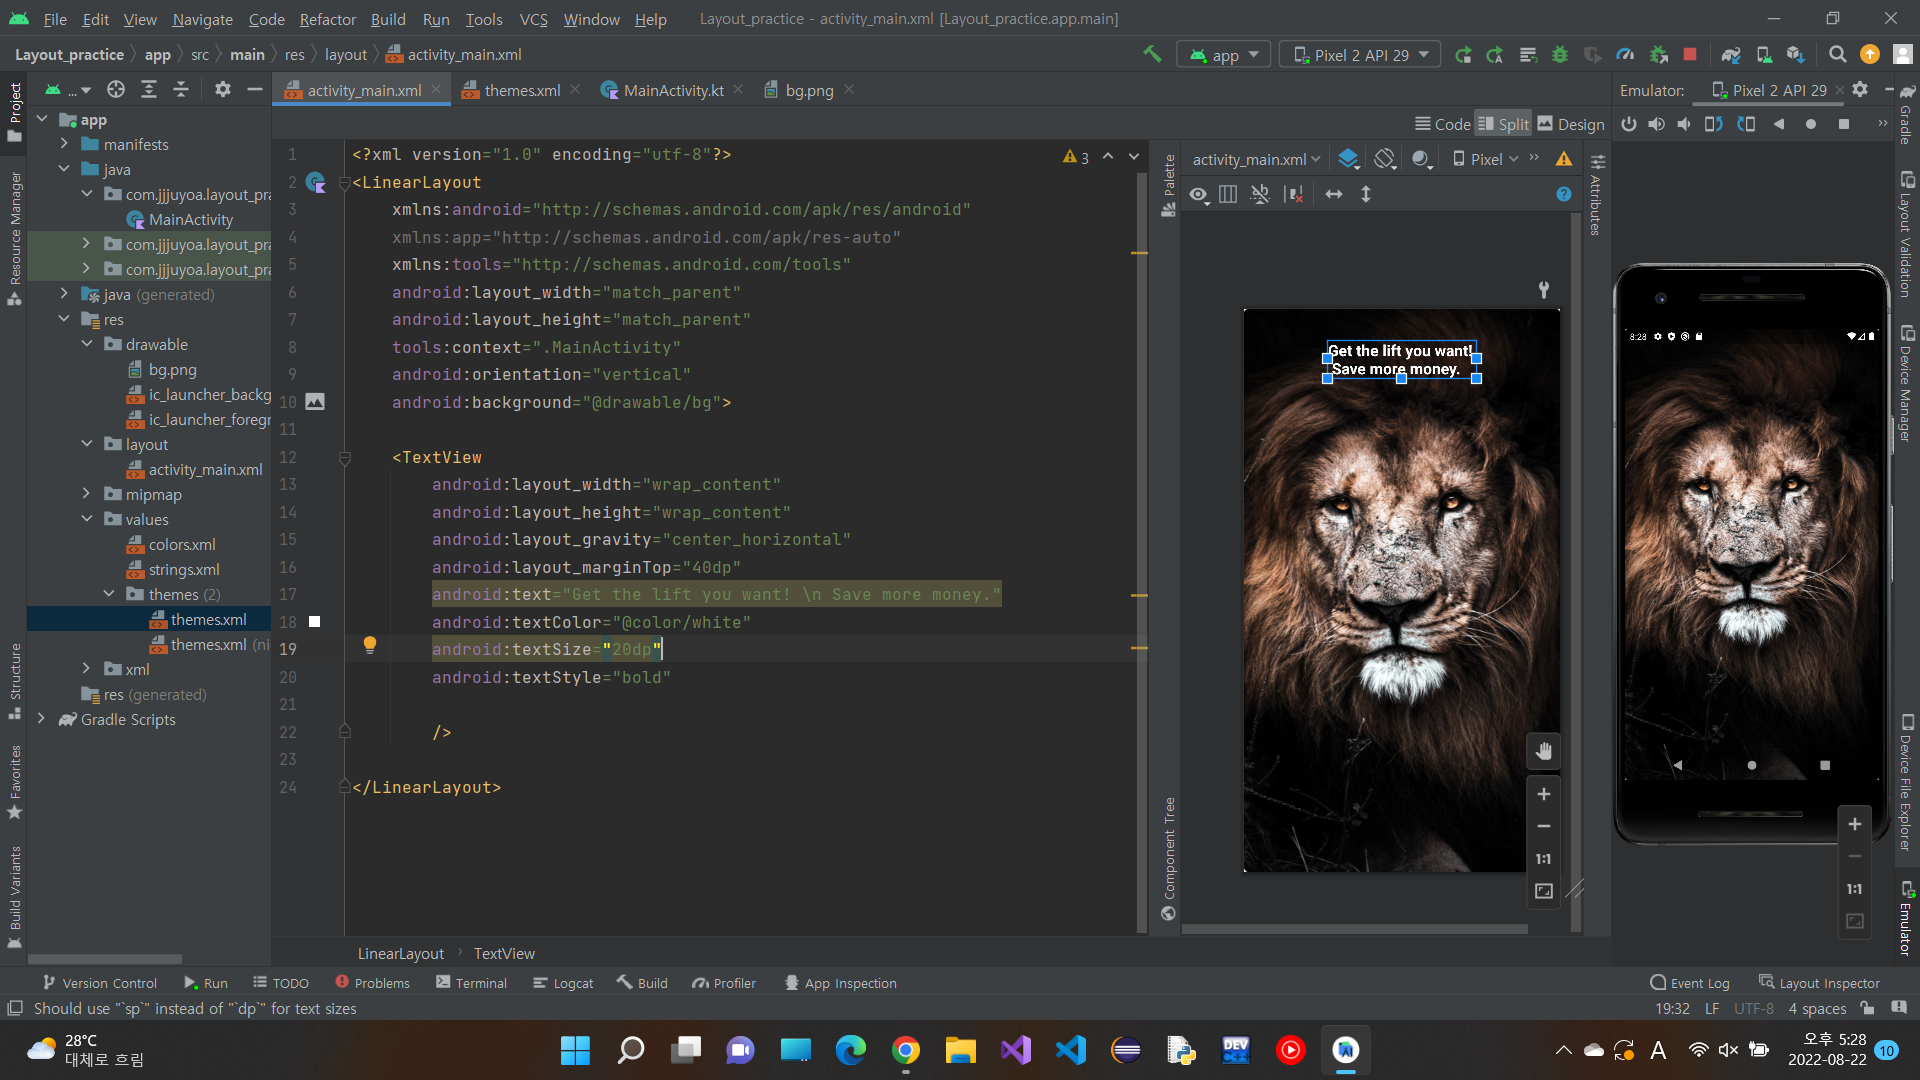This screenshot has height=1080, width=1920.
Task: Open the Refactor menu
Action: pyautogui.click(x=327, y=19)
